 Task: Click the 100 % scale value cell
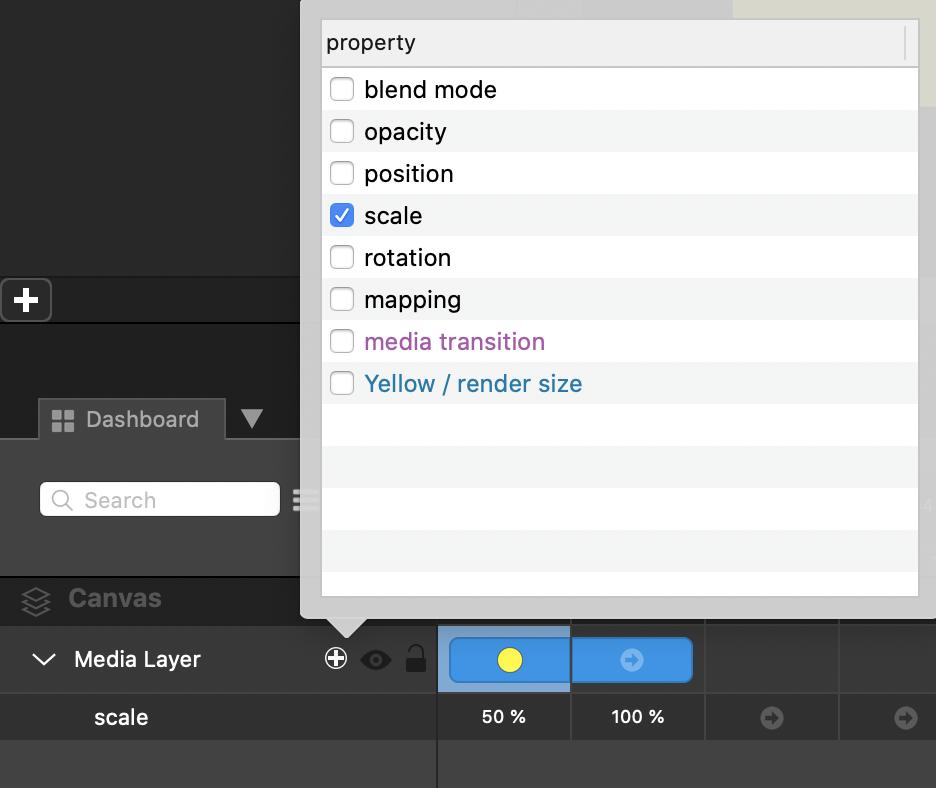click(x=638, y=717)
